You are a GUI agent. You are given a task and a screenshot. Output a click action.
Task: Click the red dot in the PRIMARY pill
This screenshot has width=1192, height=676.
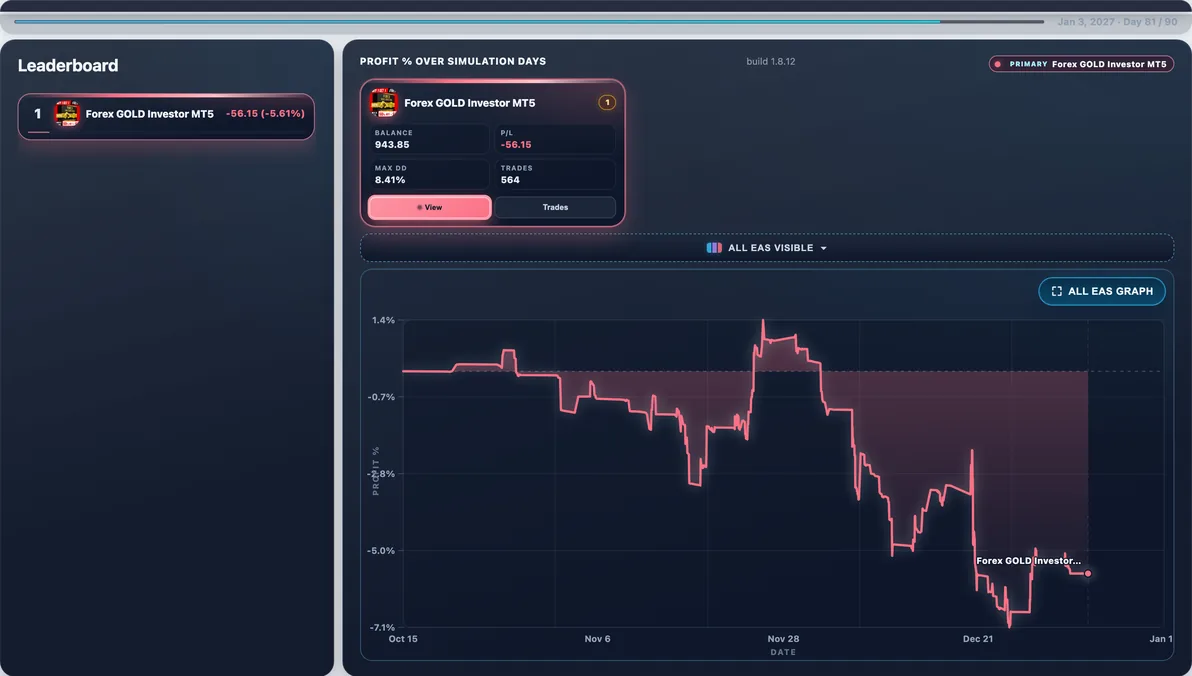point(997,64)
